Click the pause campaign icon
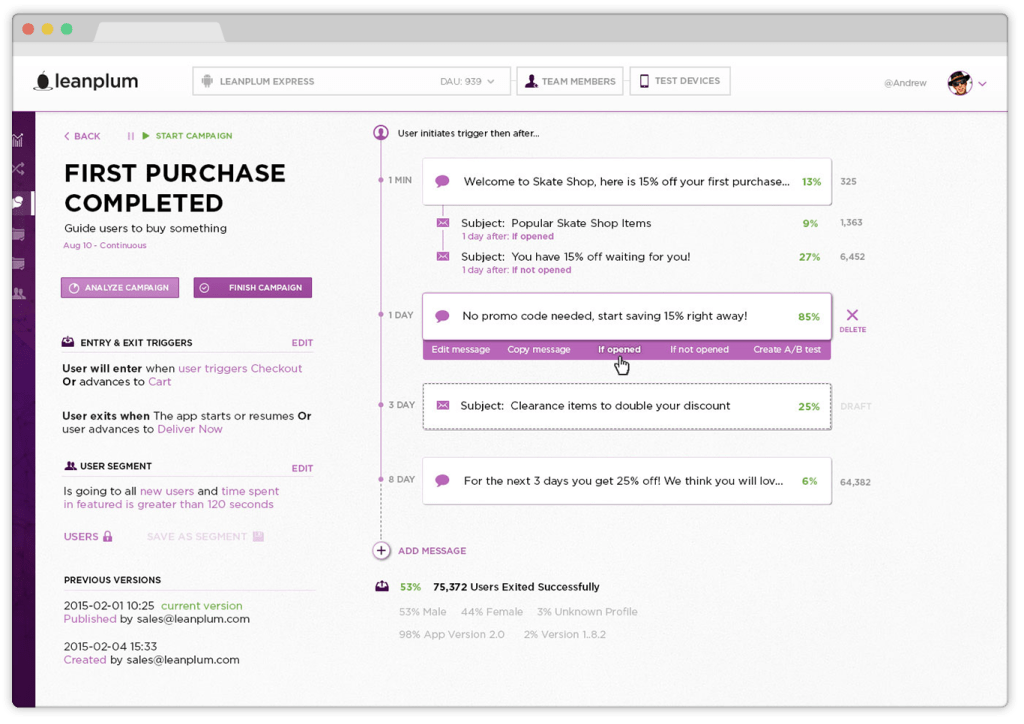Viewport: 1024px width, 724px height. 130,136
